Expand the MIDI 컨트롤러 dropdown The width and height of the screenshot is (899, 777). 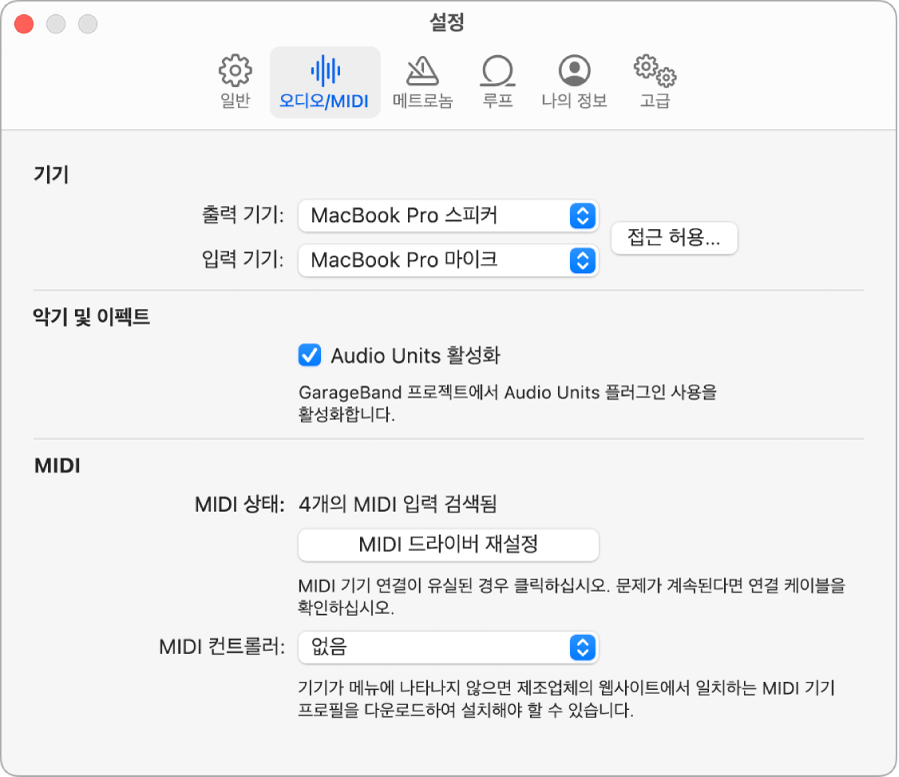(x=448, y=647)
